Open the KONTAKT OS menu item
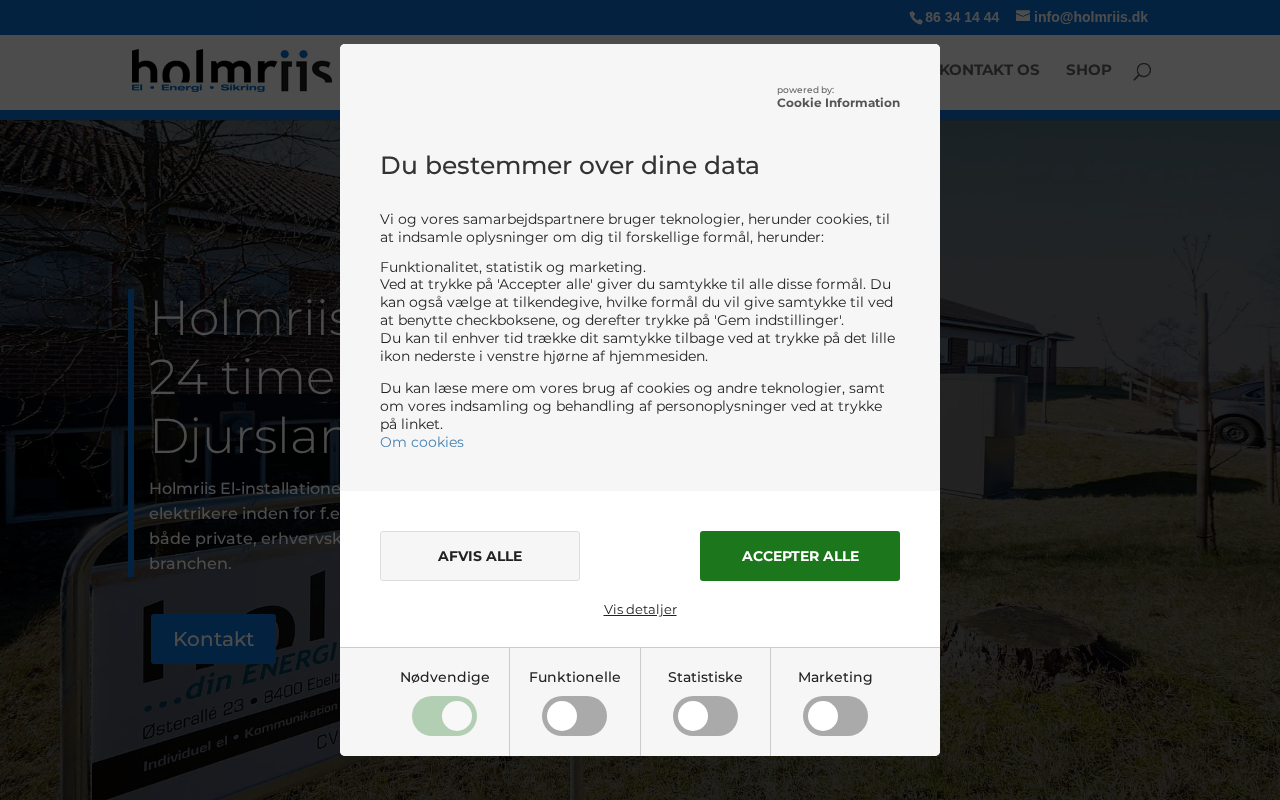 click(x=990, y=70)
